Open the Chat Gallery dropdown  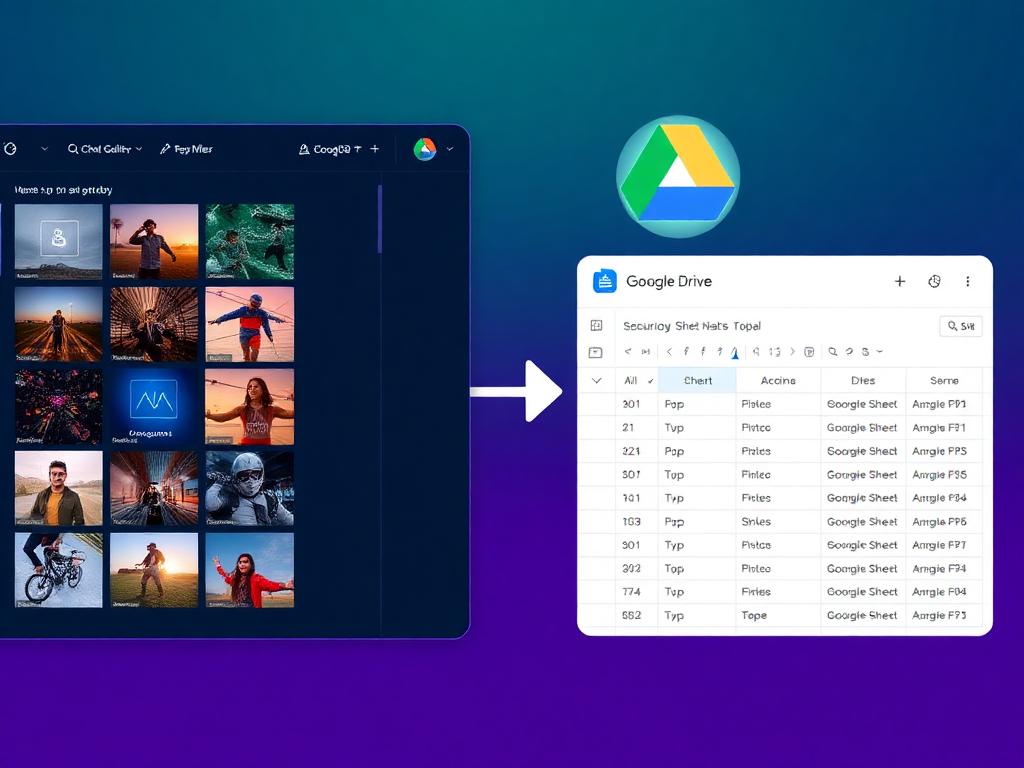[104, 149]
